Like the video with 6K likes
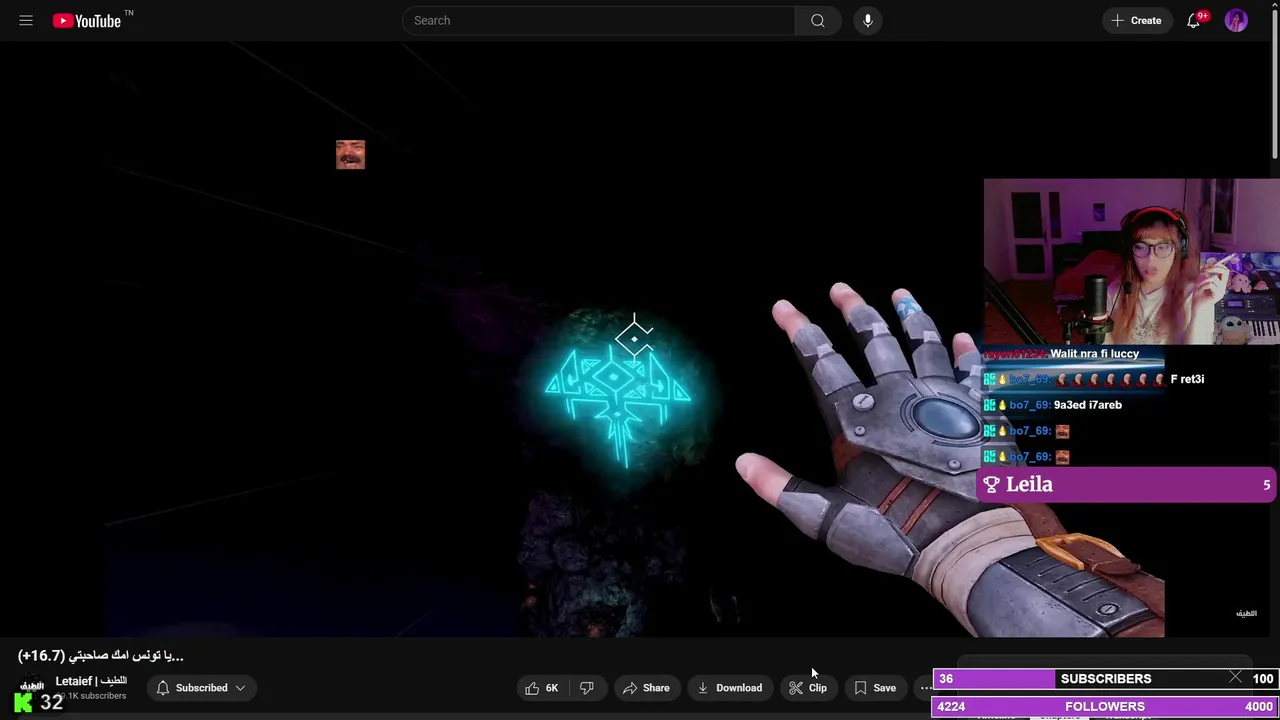1280x720 pixels. point(541,688)
